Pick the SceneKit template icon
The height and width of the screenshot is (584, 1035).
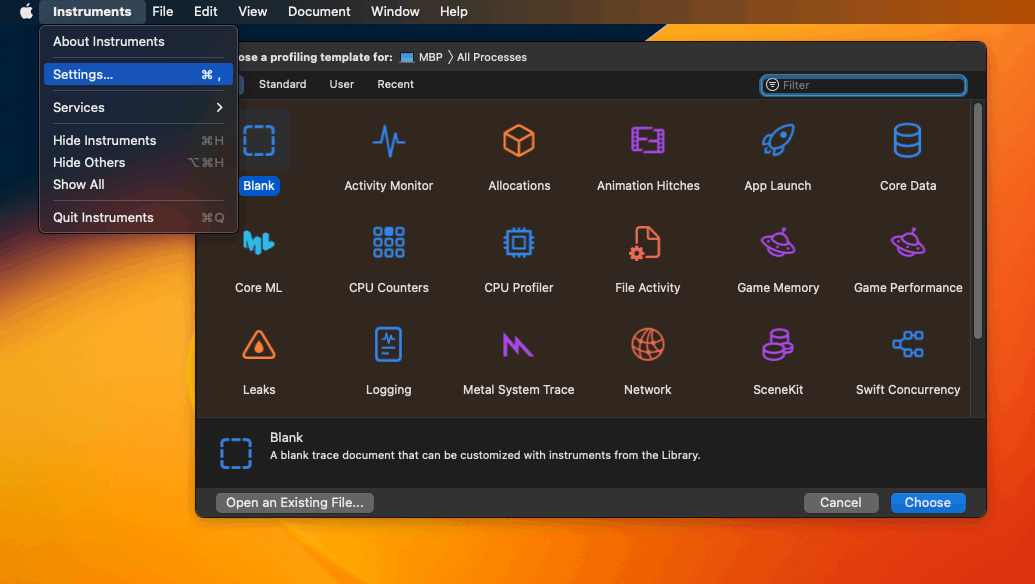coord(778,344)
